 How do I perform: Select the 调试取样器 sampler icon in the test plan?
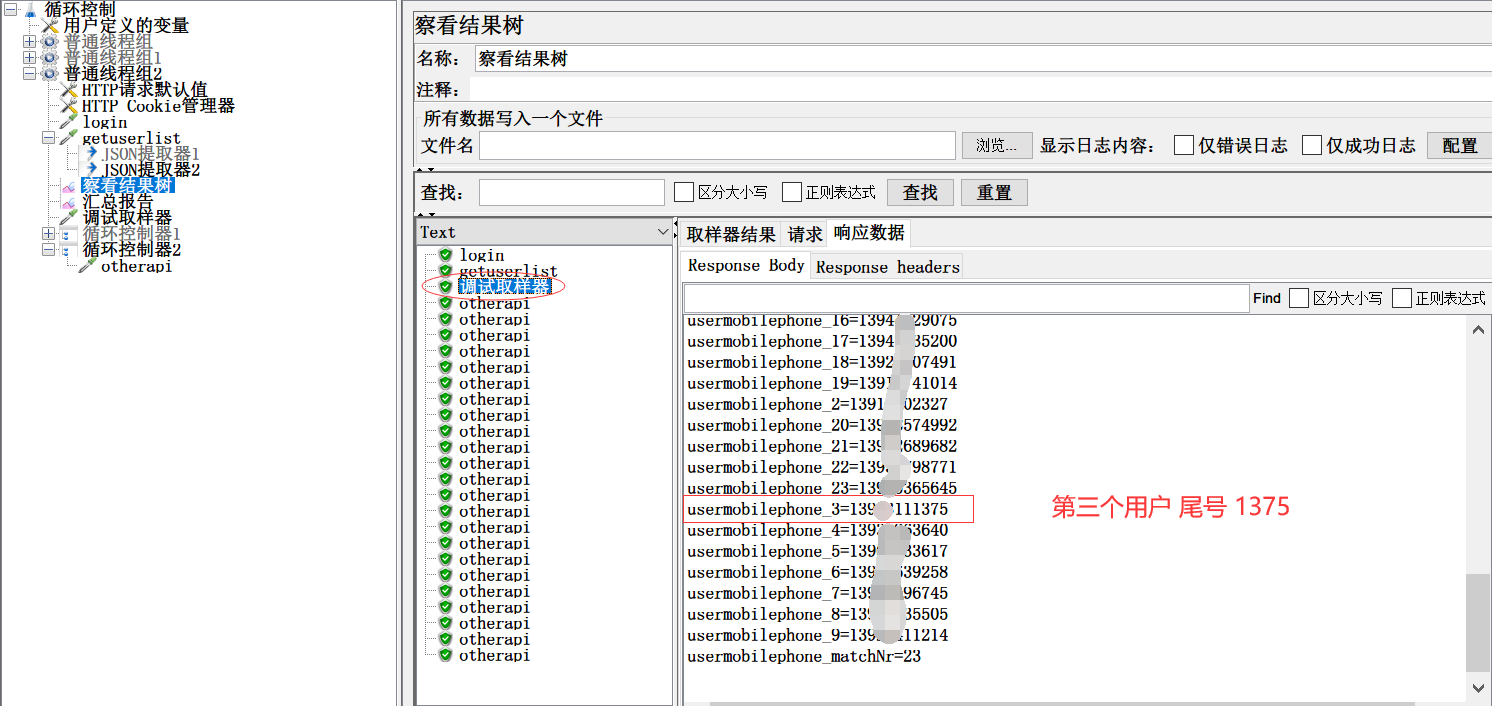click(x=68, y=218)
